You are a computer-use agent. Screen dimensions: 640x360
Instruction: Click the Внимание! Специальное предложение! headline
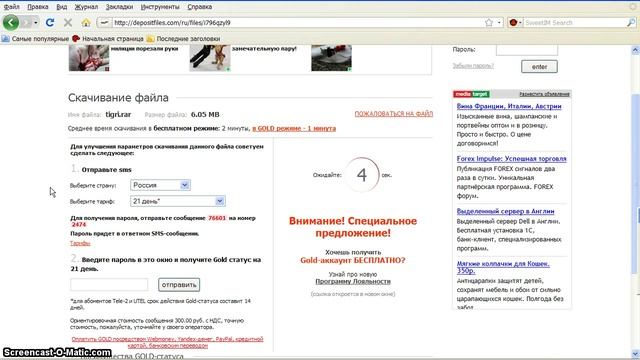[353, 227]
